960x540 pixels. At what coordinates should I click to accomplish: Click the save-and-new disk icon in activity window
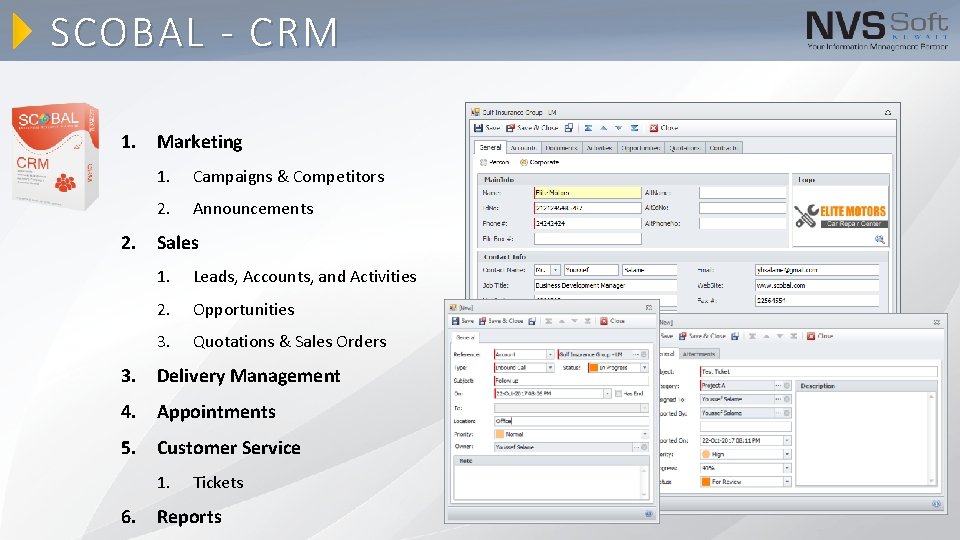click(531, 321)
